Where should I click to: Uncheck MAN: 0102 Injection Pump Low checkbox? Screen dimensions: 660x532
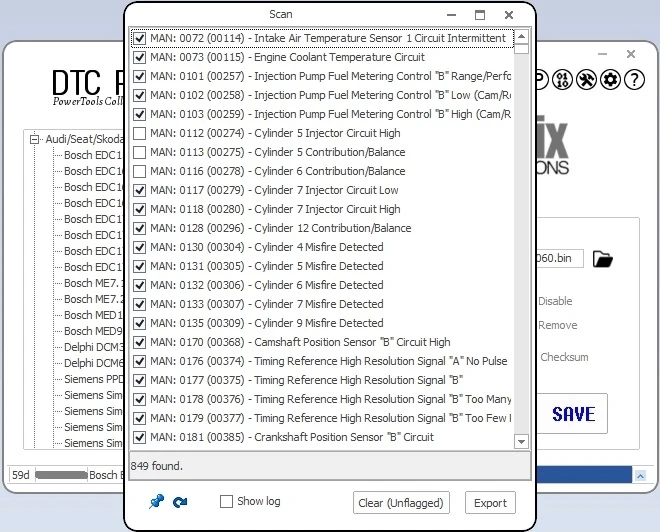pyautogui.click(x=139, y=95)
